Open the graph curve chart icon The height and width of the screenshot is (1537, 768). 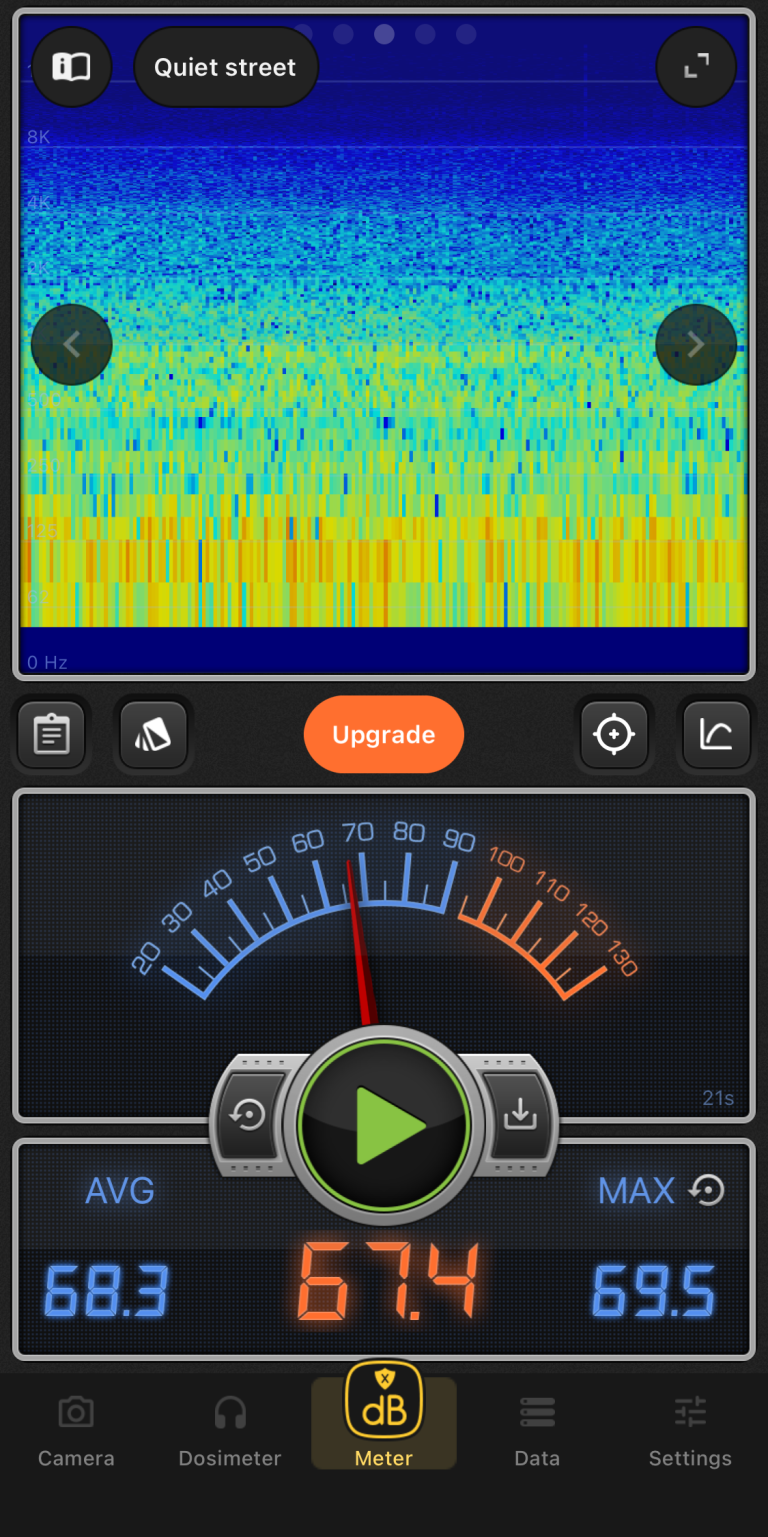coord(716,735)
